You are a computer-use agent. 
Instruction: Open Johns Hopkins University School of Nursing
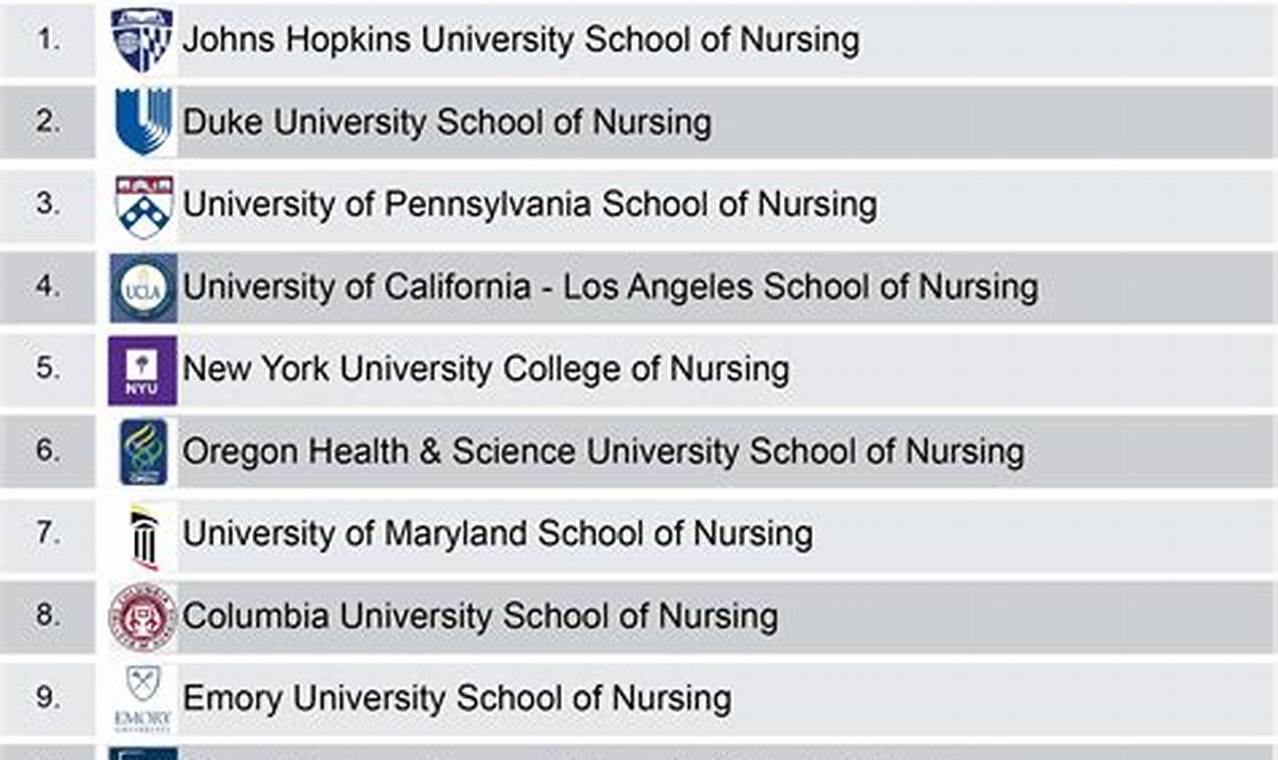[x=520, y=40]
